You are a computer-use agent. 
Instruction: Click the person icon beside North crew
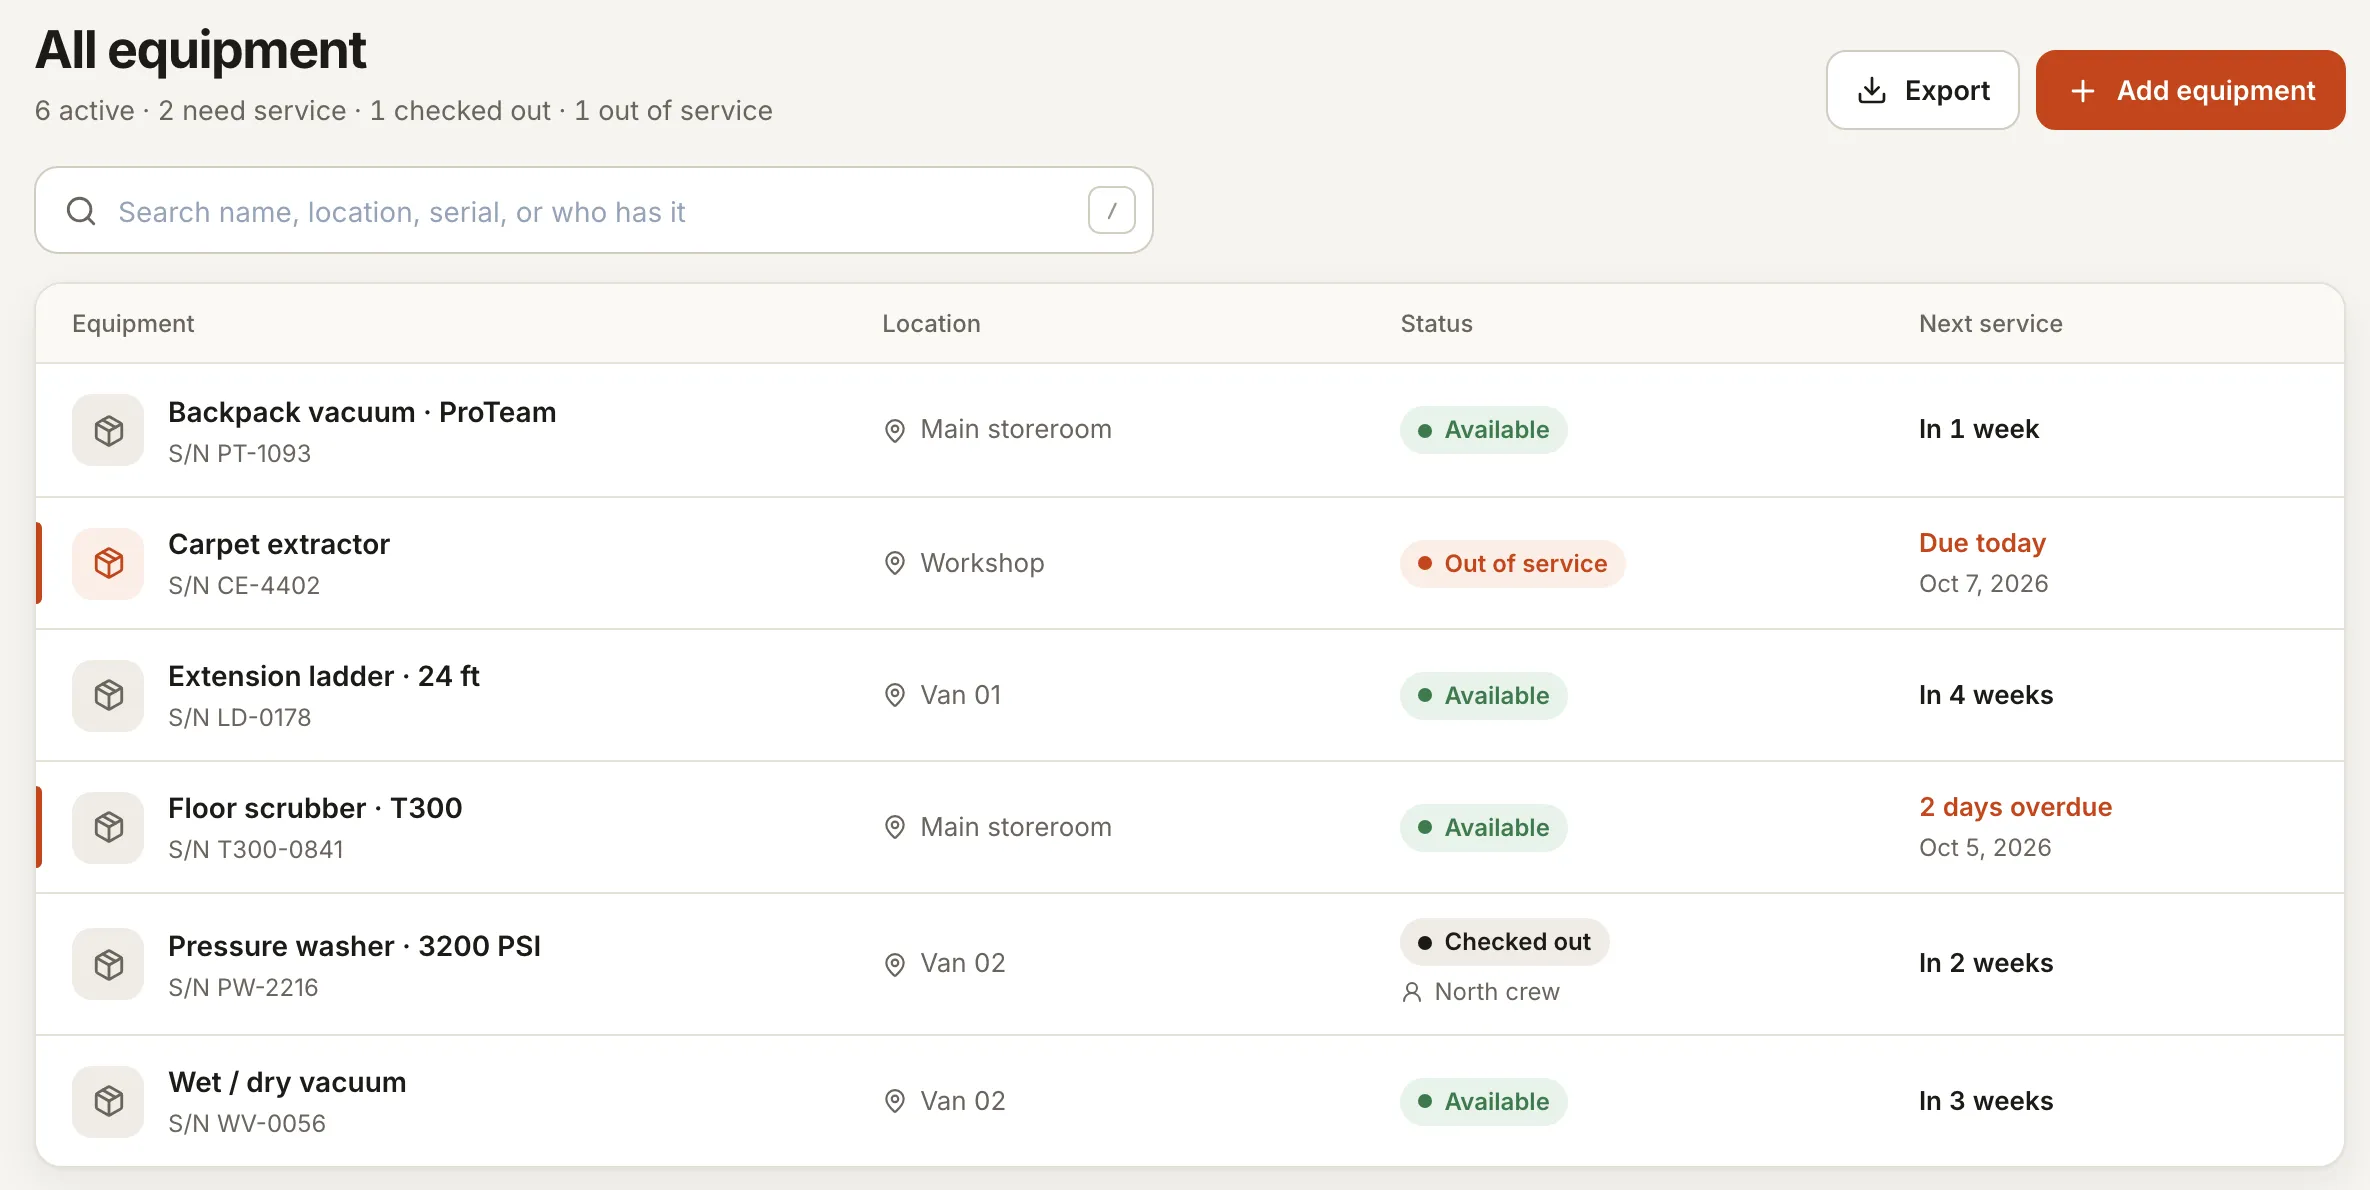pyautogui.click(x=1411, y=992)
